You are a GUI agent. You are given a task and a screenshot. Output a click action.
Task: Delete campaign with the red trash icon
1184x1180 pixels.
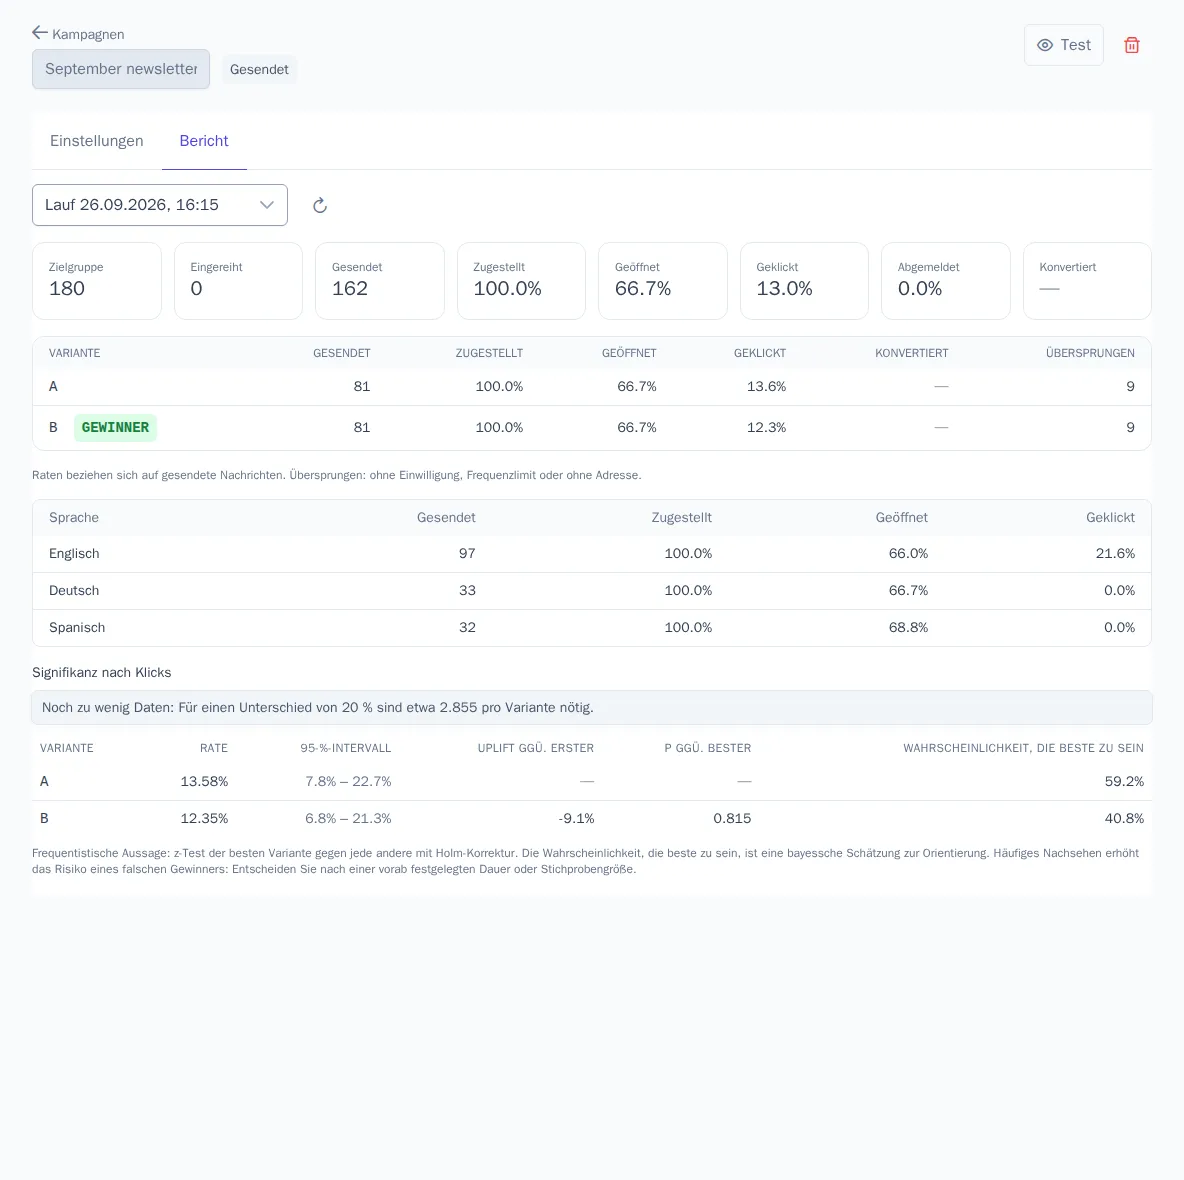click(1131, 45)
